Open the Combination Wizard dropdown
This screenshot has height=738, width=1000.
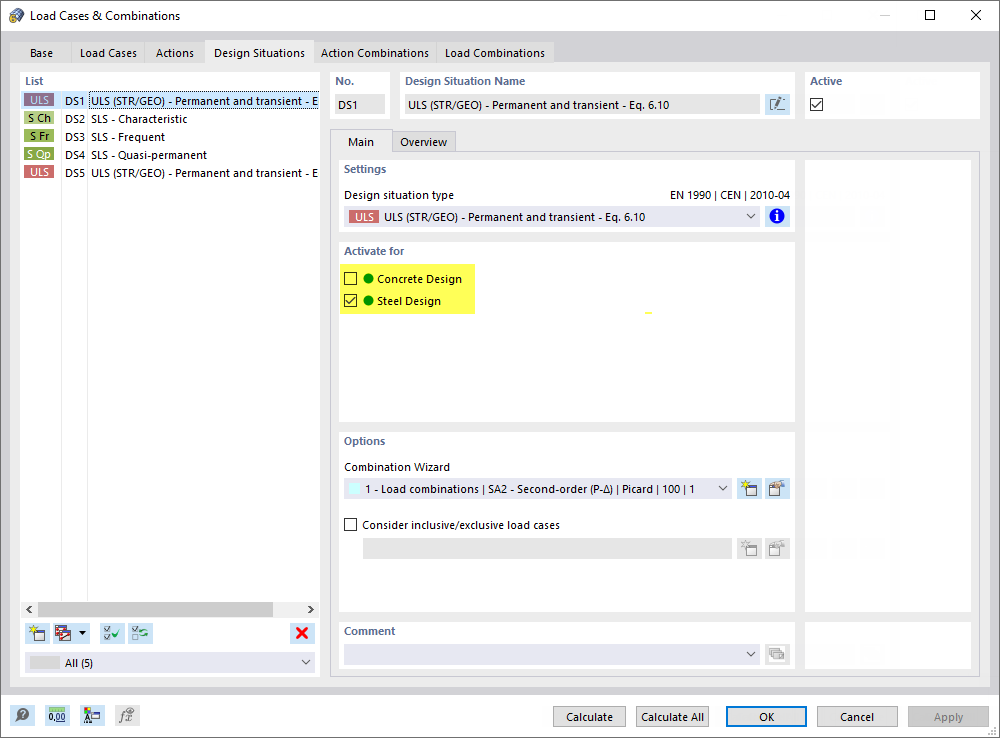coord(723,489)
